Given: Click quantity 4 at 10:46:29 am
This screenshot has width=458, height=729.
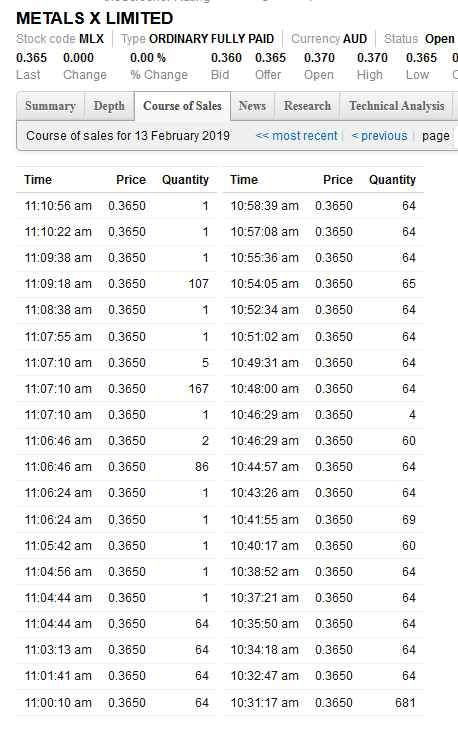Looking at the screenshot, I should point(412,415).
